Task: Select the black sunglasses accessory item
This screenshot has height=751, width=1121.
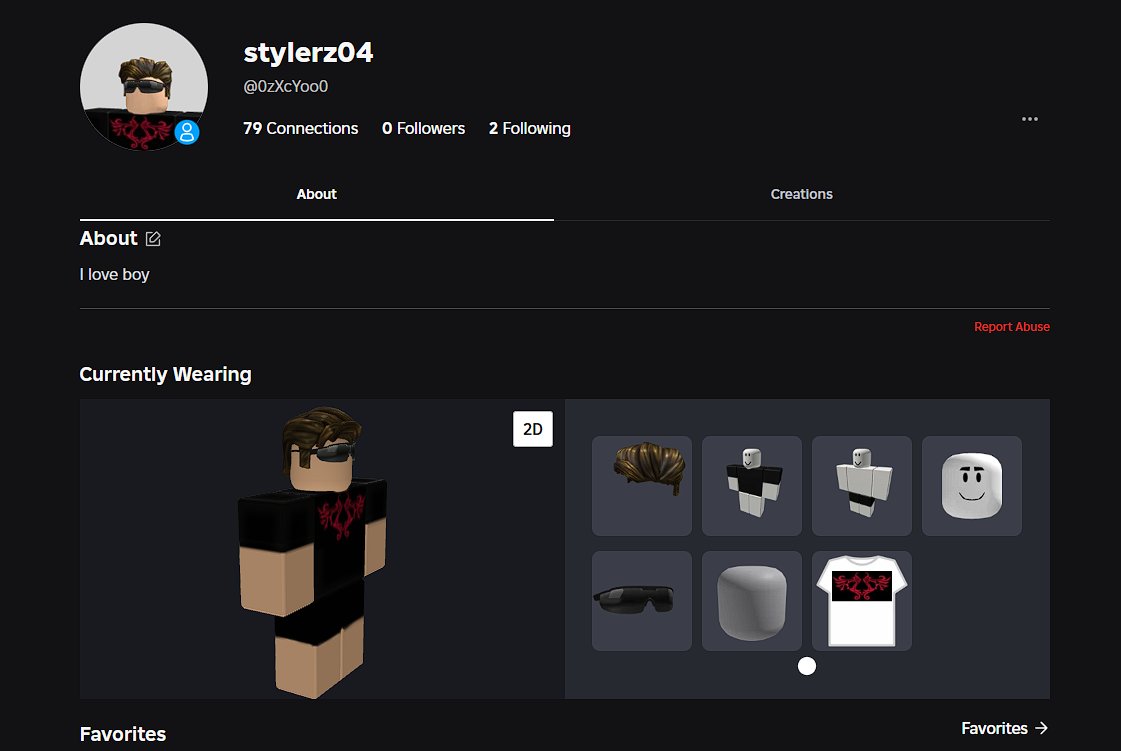Action: [x=642, y=601]
